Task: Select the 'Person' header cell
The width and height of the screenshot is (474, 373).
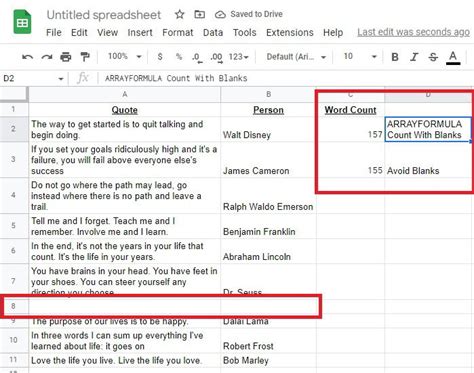Action: [x=268, y=110]
